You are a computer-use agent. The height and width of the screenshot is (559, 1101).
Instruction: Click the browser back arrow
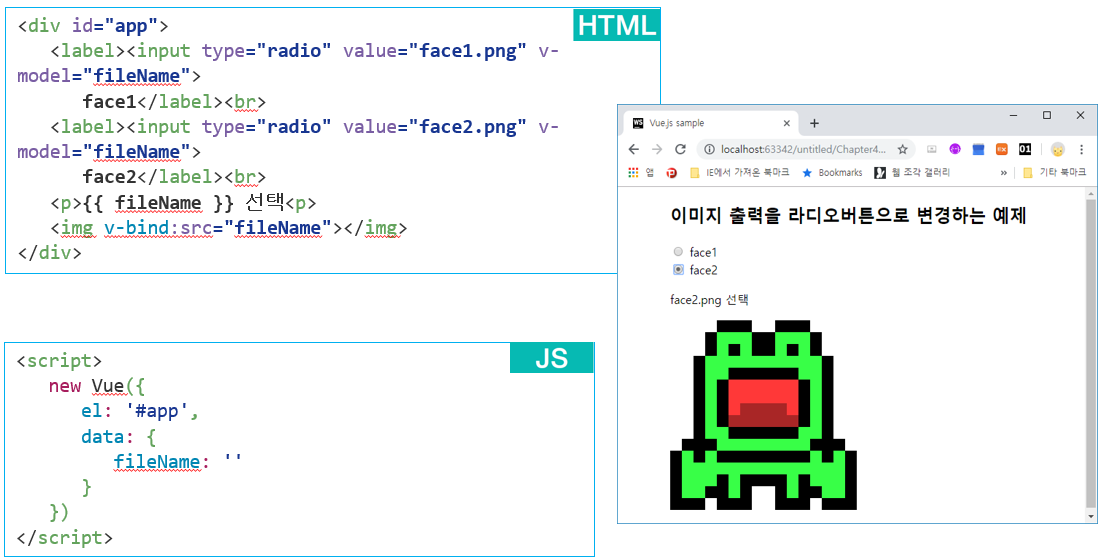click(633, 149)
